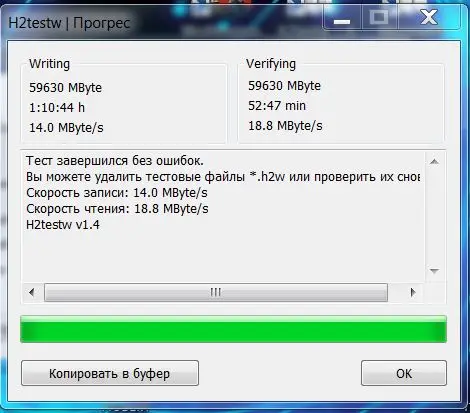Click the line about deleting *.h2w files

pos(223,177)
